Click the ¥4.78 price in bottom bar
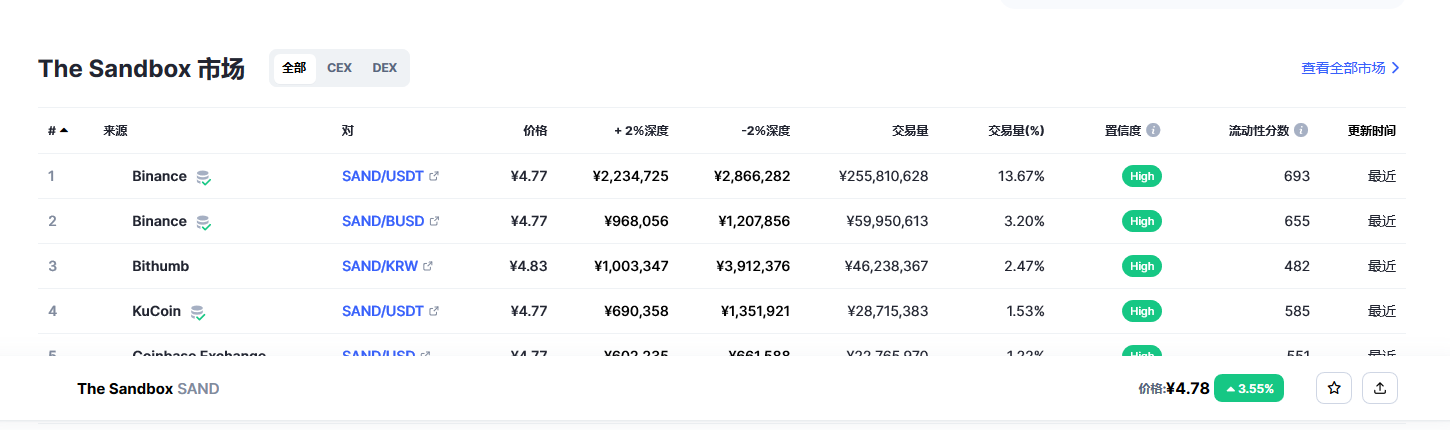Viewport: 1450px width, 430px height. (1188, 388)
